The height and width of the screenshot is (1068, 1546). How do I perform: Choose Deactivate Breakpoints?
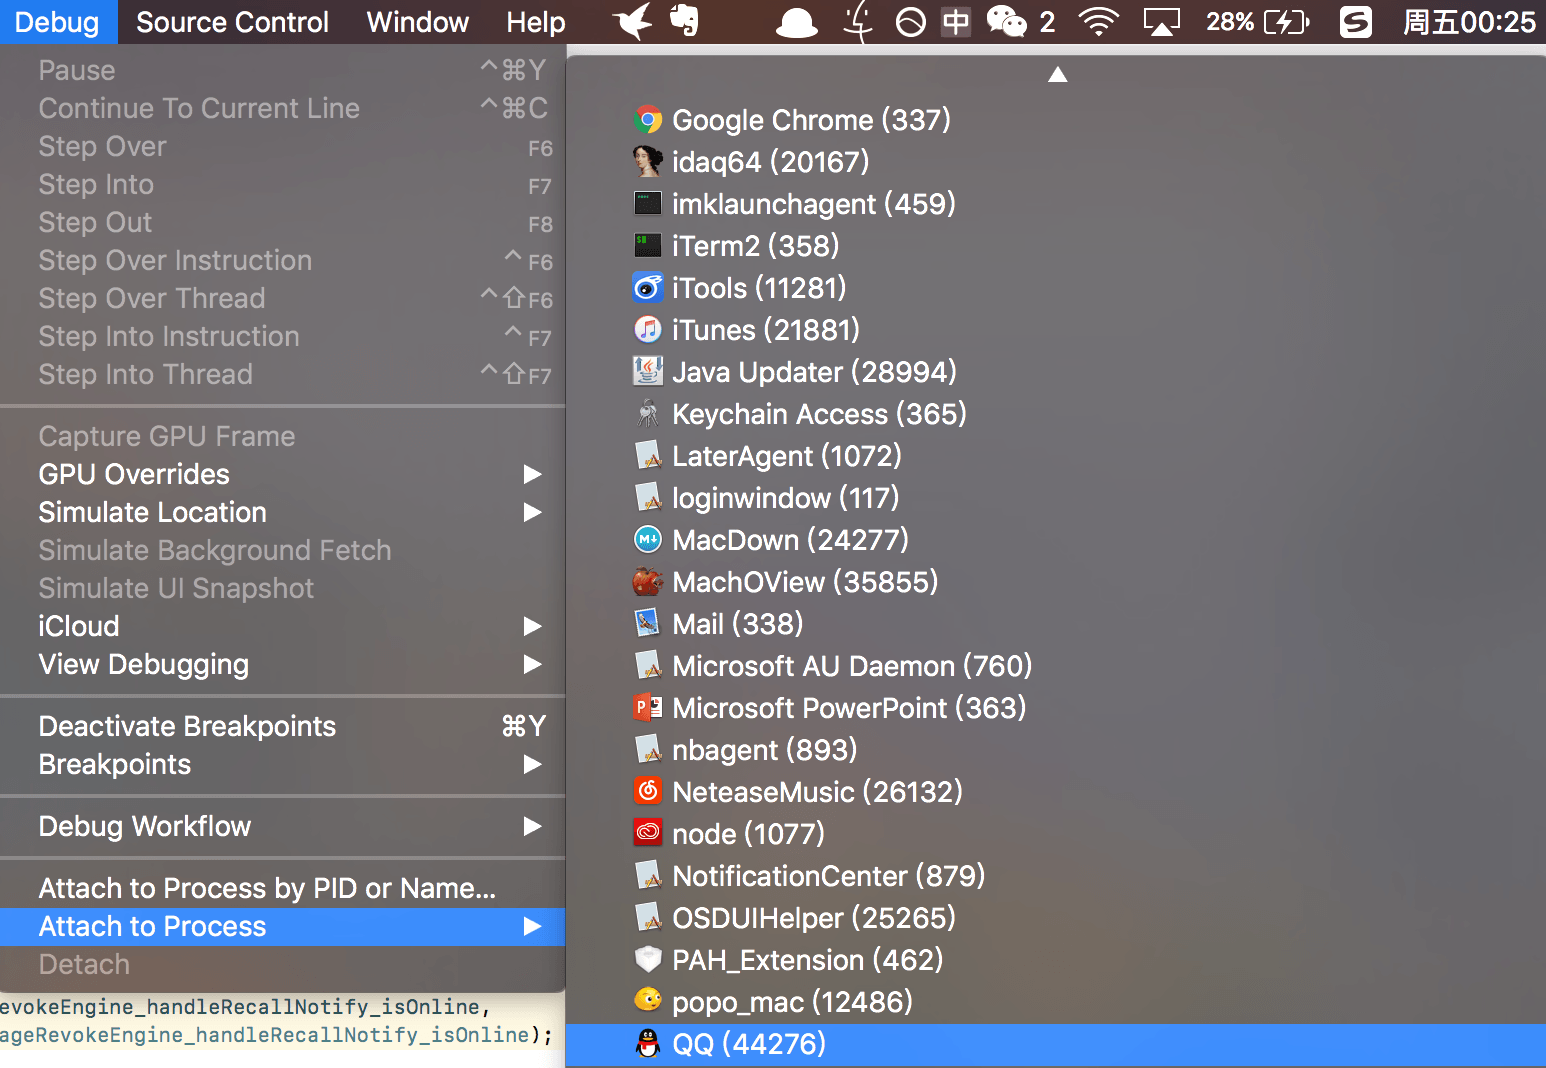pyautogui.click(x=283, y=726)
